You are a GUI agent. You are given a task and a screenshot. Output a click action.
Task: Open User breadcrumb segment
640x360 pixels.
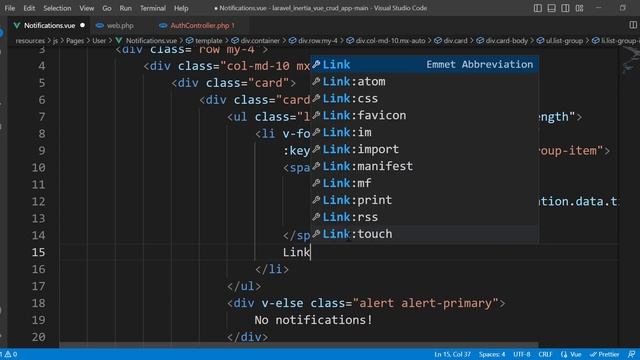point(99,41)
